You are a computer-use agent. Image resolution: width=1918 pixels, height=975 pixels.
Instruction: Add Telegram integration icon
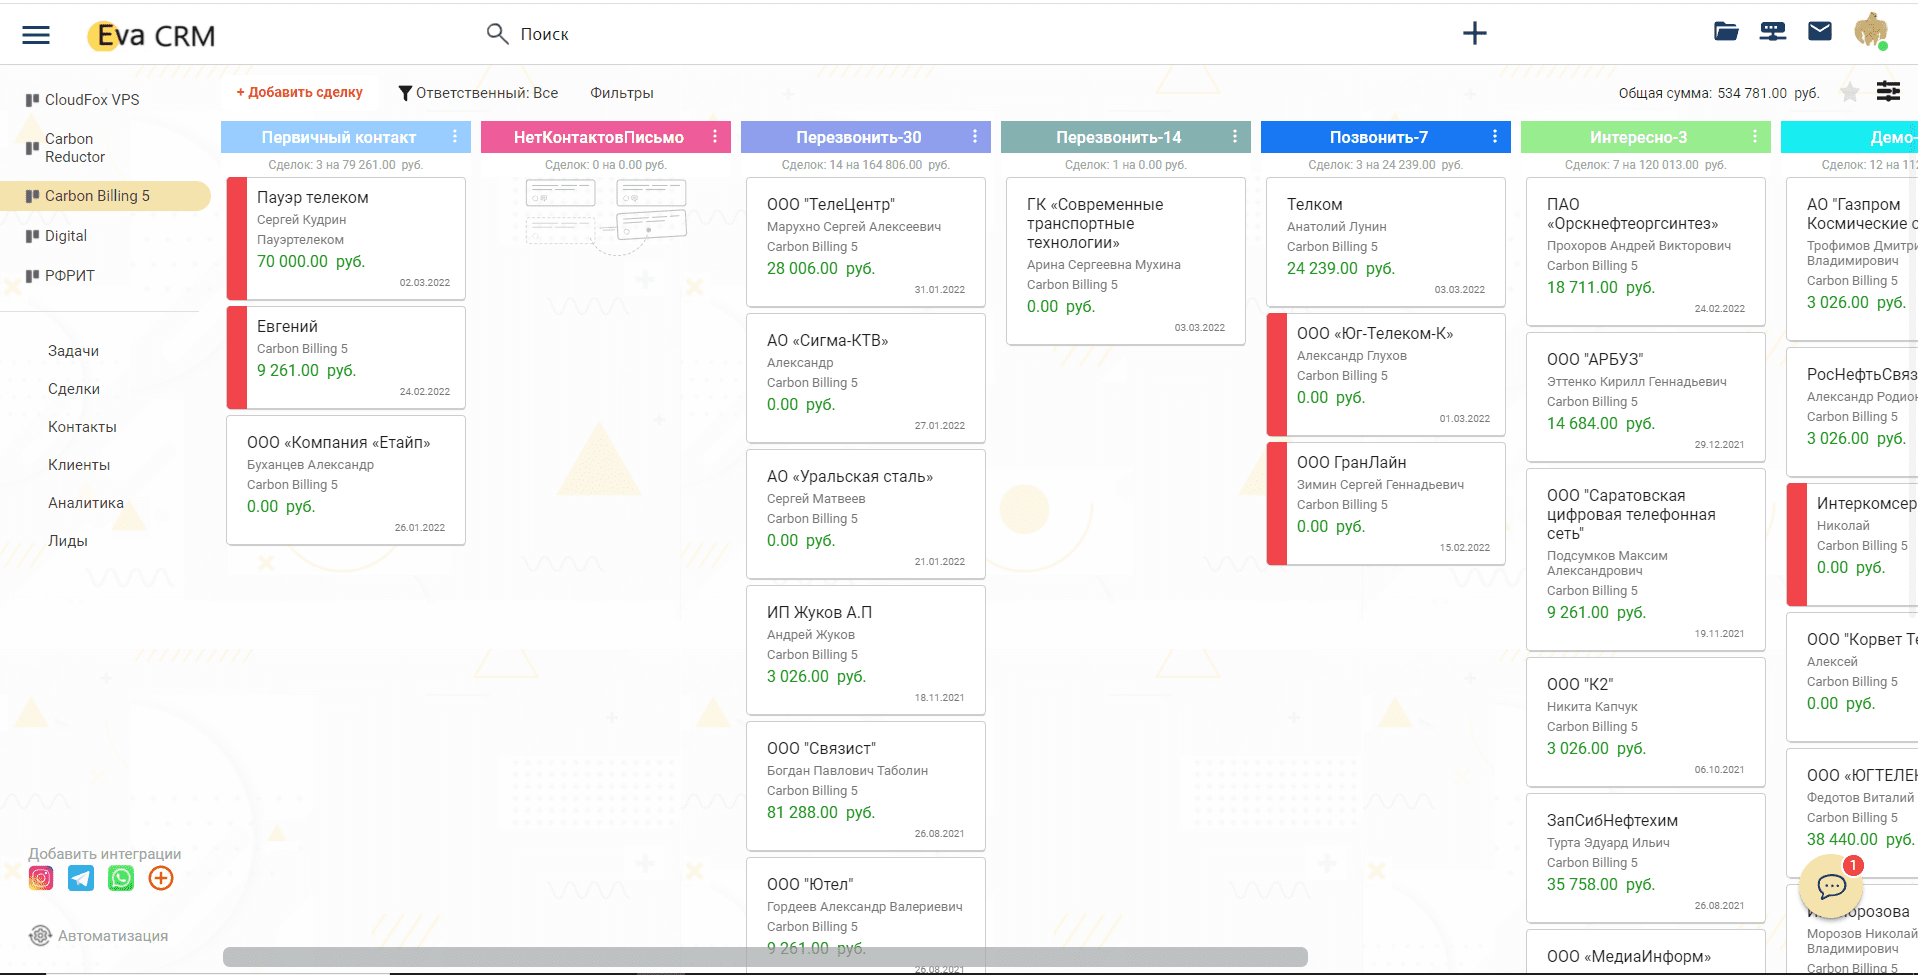[81, 878]
